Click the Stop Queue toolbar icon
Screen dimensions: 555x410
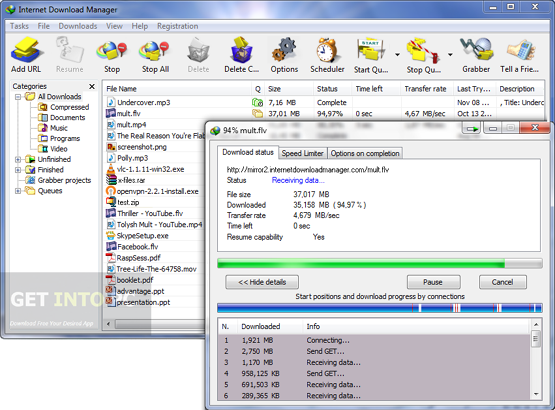423,51
